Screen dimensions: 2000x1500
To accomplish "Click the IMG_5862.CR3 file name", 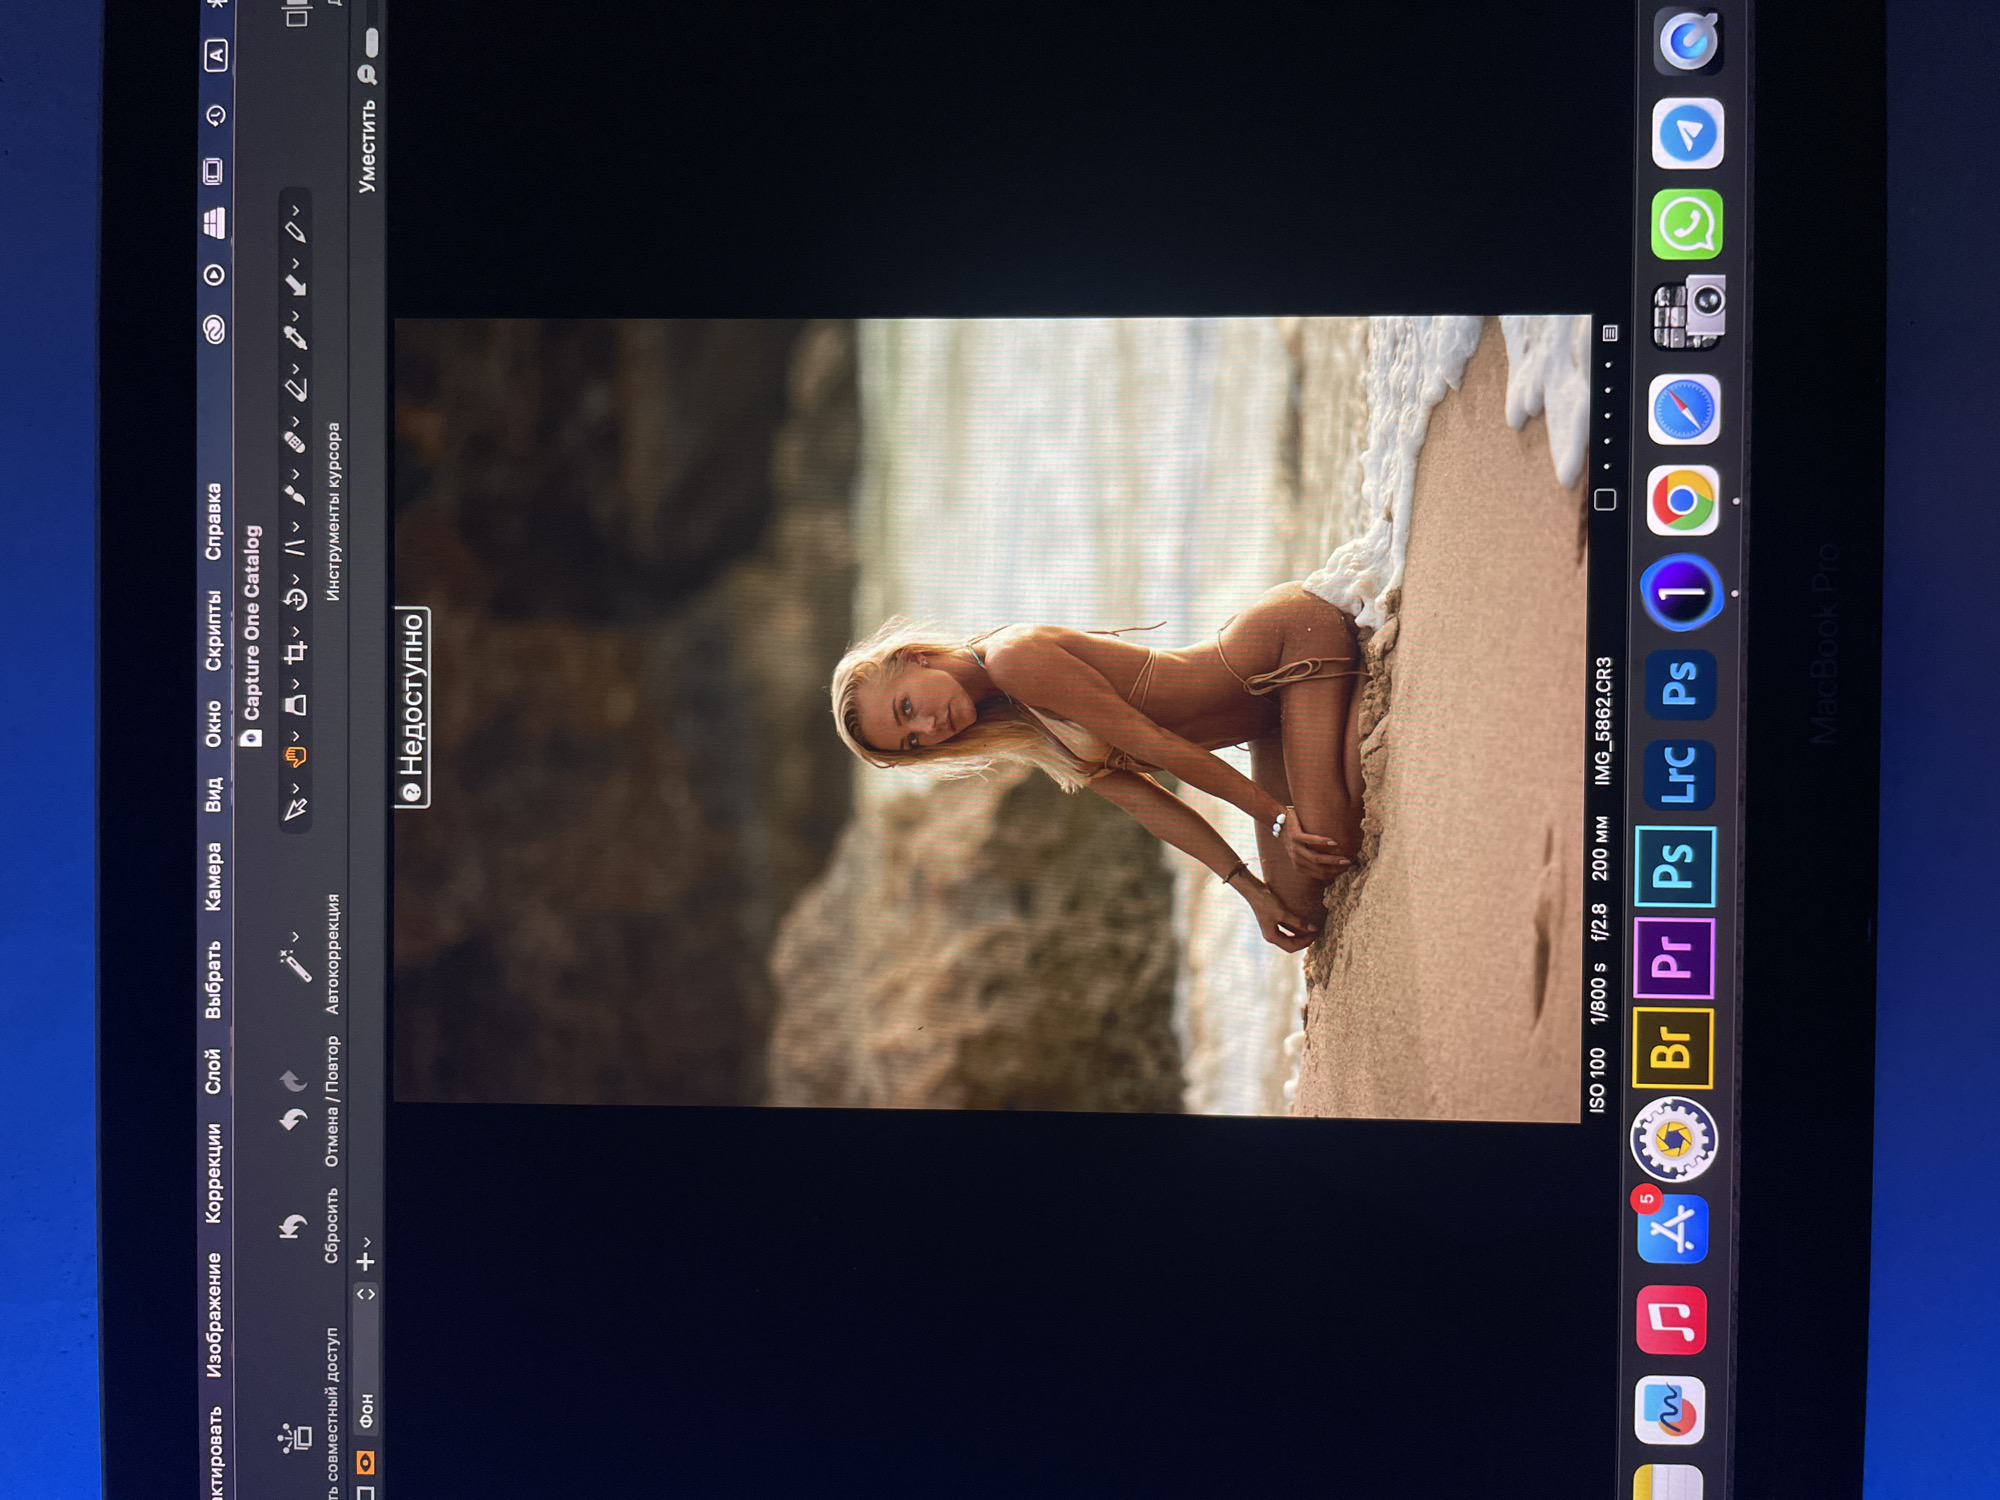I will coord(1603,720).
